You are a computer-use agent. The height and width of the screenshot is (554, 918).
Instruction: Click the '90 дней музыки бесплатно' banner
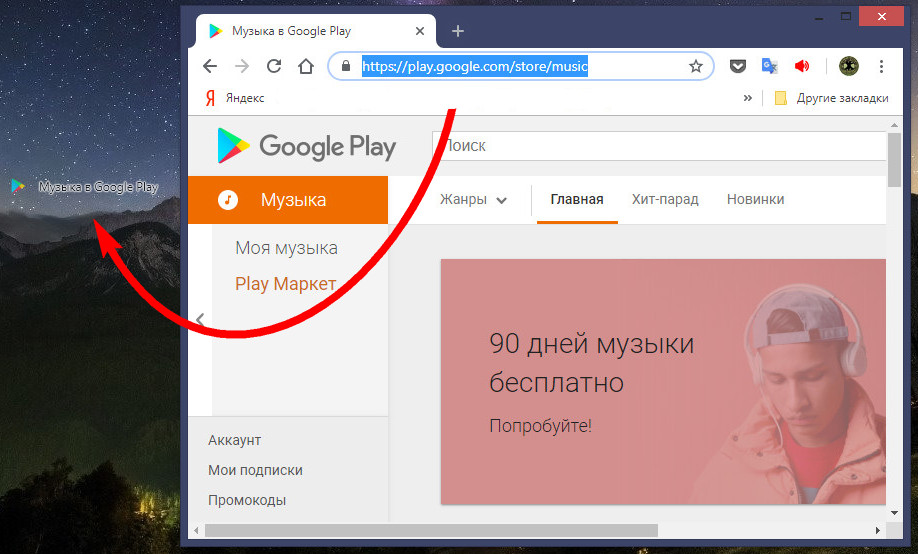pyautogui.click(x=663, y=381)
